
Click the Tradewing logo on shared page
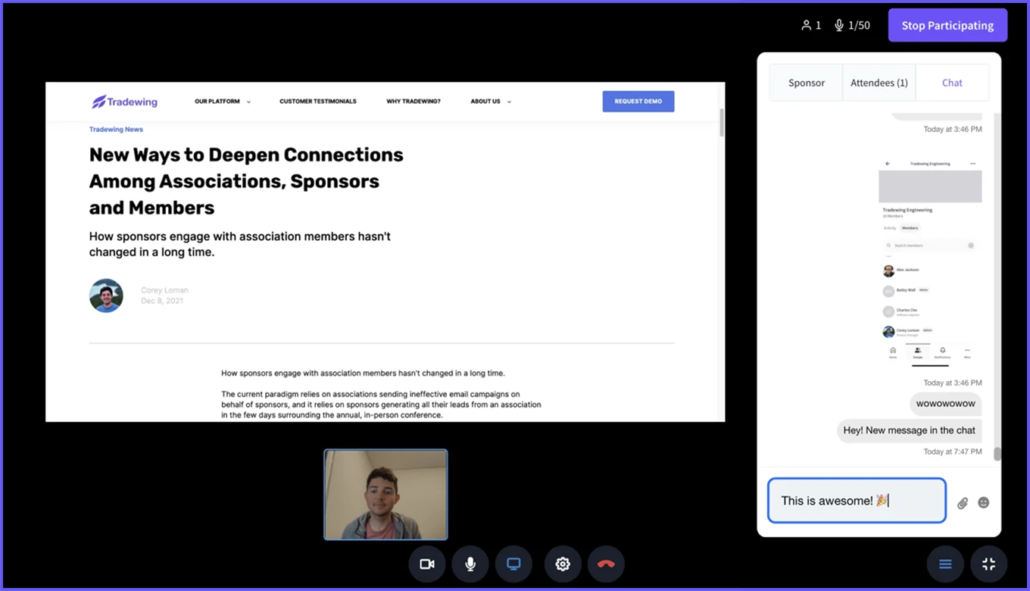pos(125,102)
